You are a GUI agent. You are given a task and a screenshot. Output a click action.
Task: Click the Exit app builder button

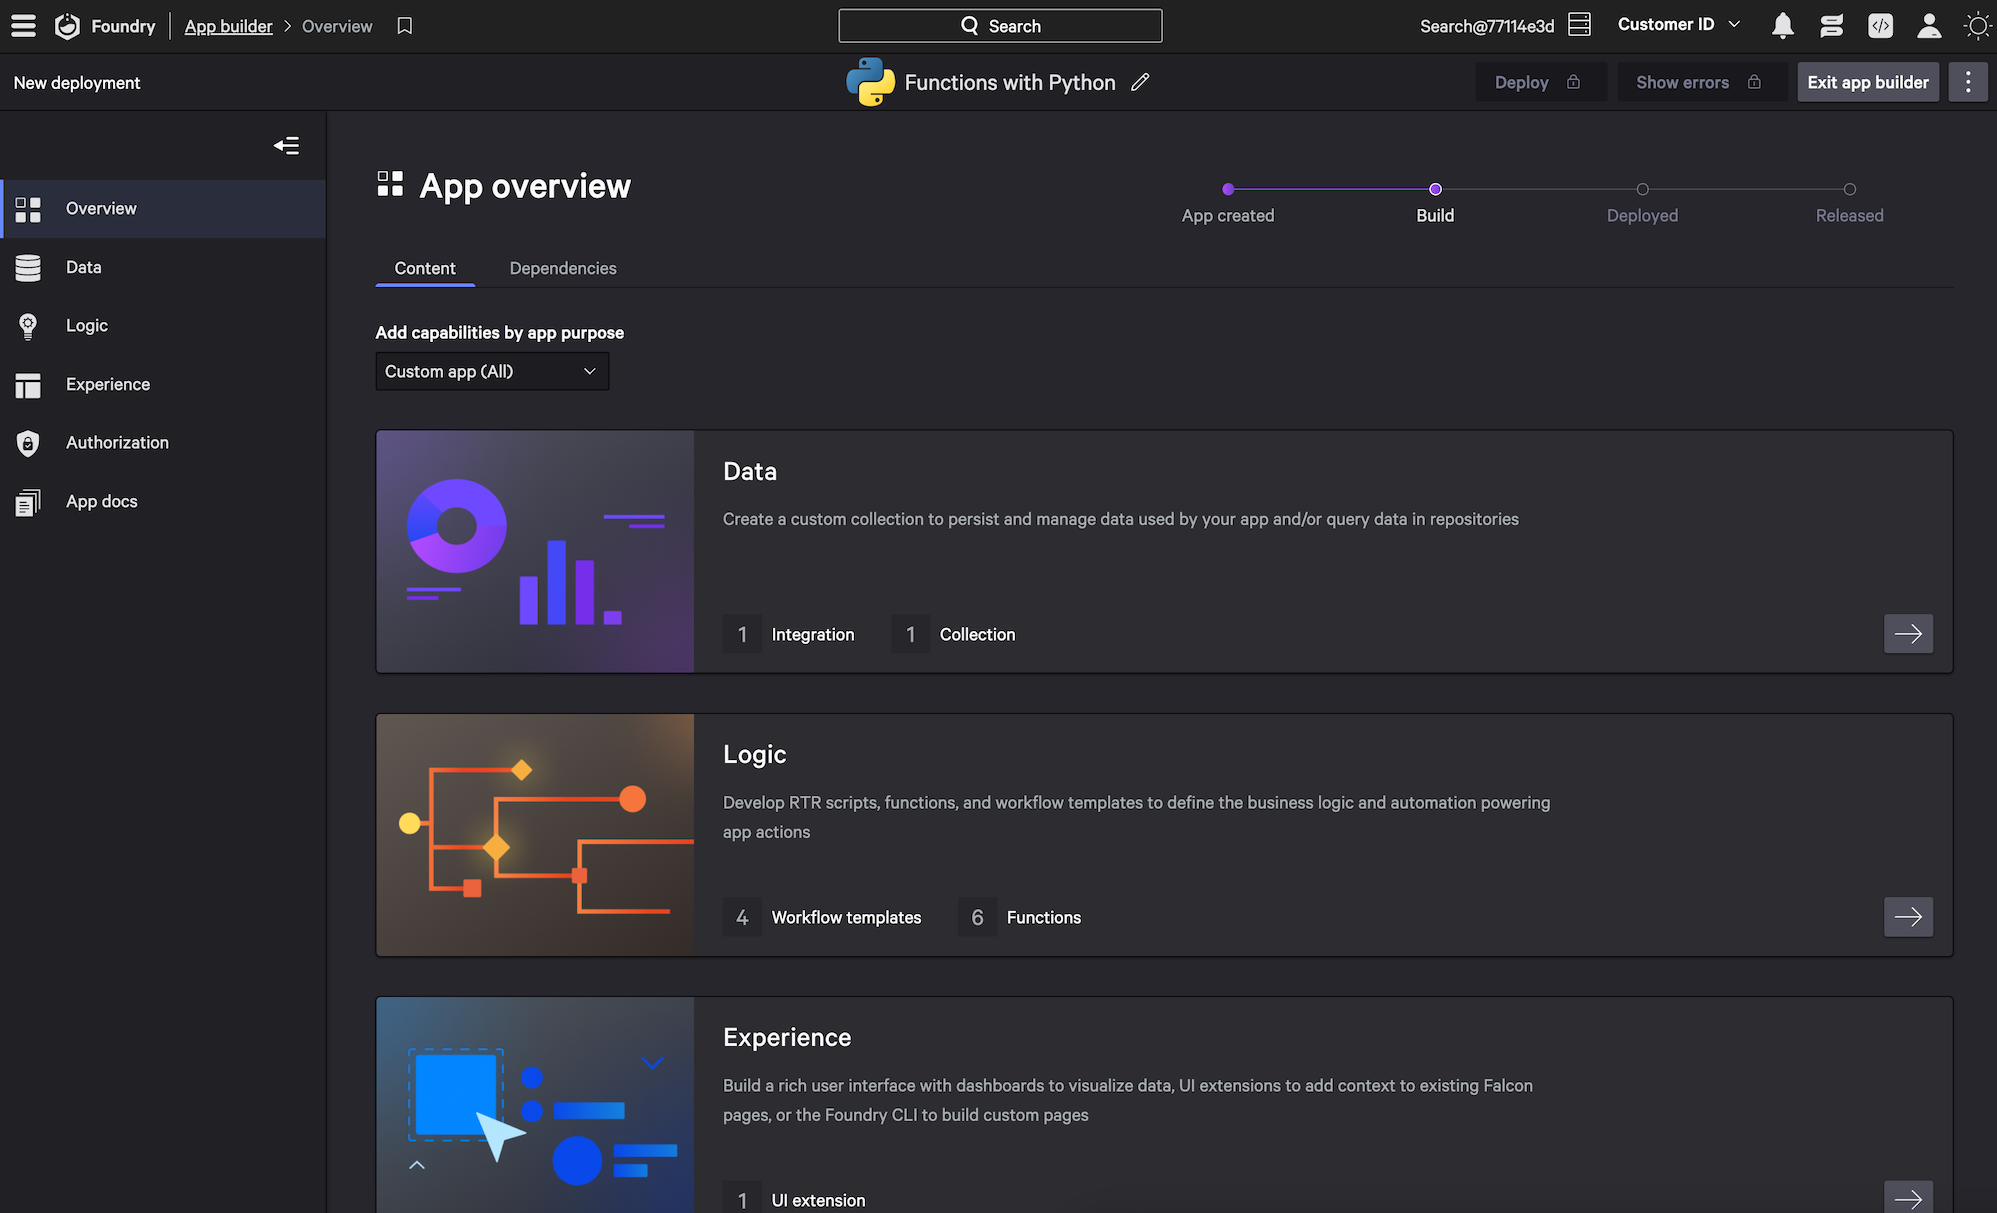1867,82
